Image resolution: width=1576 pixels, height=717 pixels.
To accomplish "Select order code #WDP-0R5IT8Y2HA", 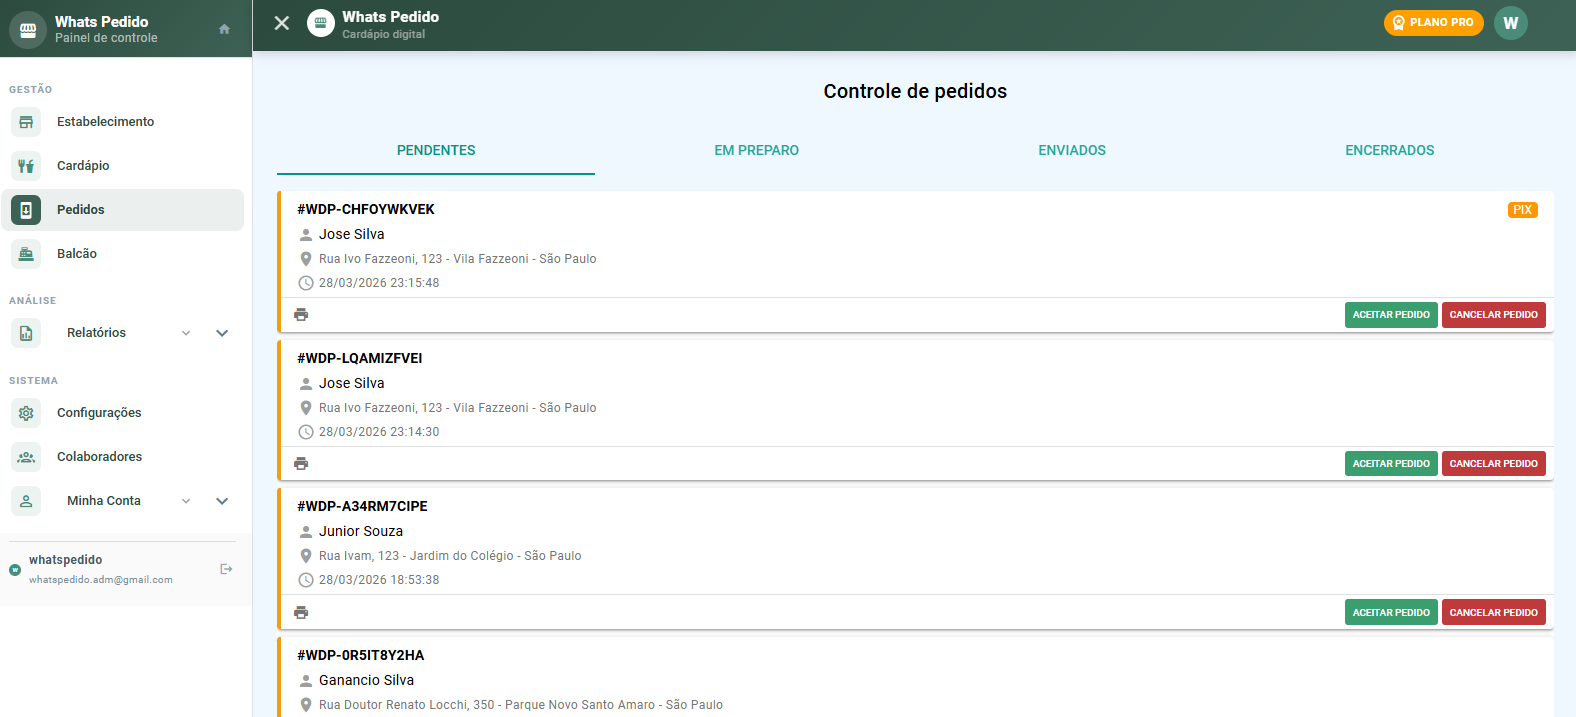I will tap(360, 656).
